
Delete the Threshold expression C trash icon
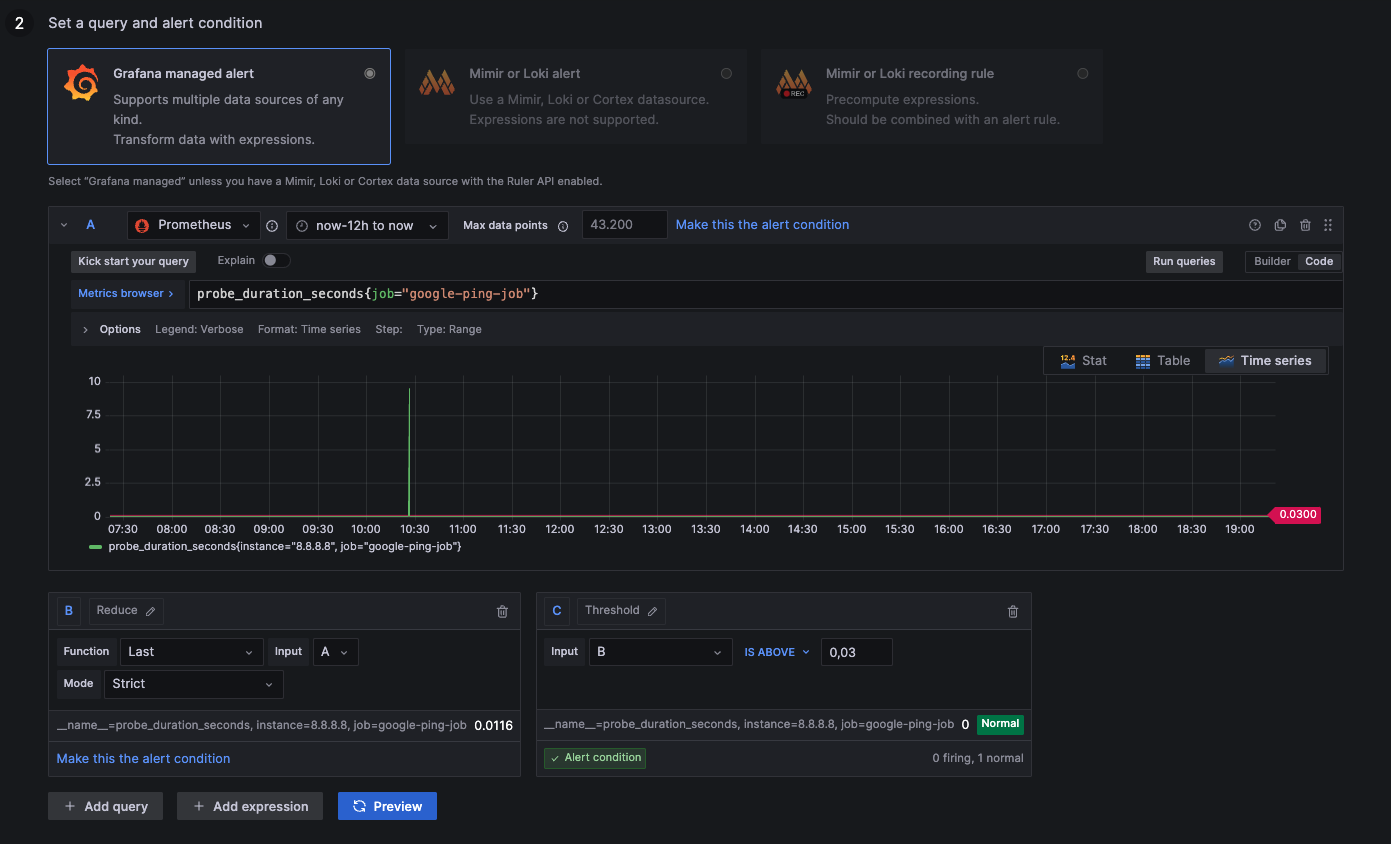point(1013,611)
